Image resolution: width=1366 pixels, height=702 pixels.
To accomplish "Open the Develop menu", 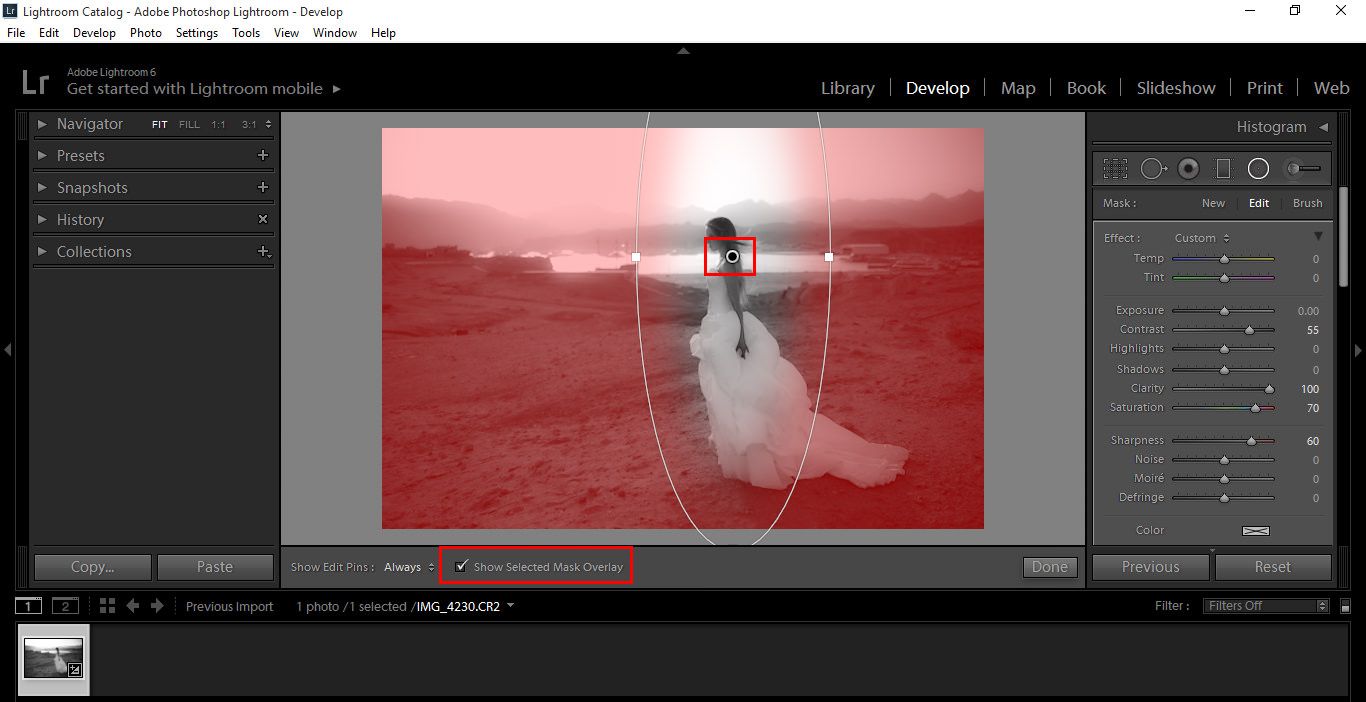I will pyautogui.click(x=94, y=33).
